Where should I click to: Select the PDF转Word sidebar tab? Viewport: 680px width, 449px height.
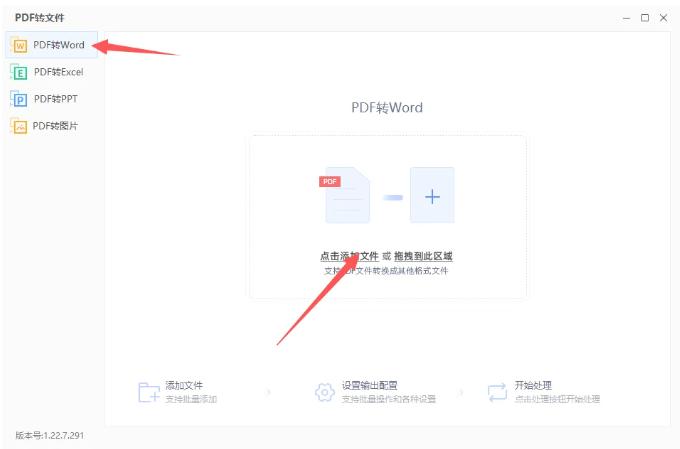52,45
